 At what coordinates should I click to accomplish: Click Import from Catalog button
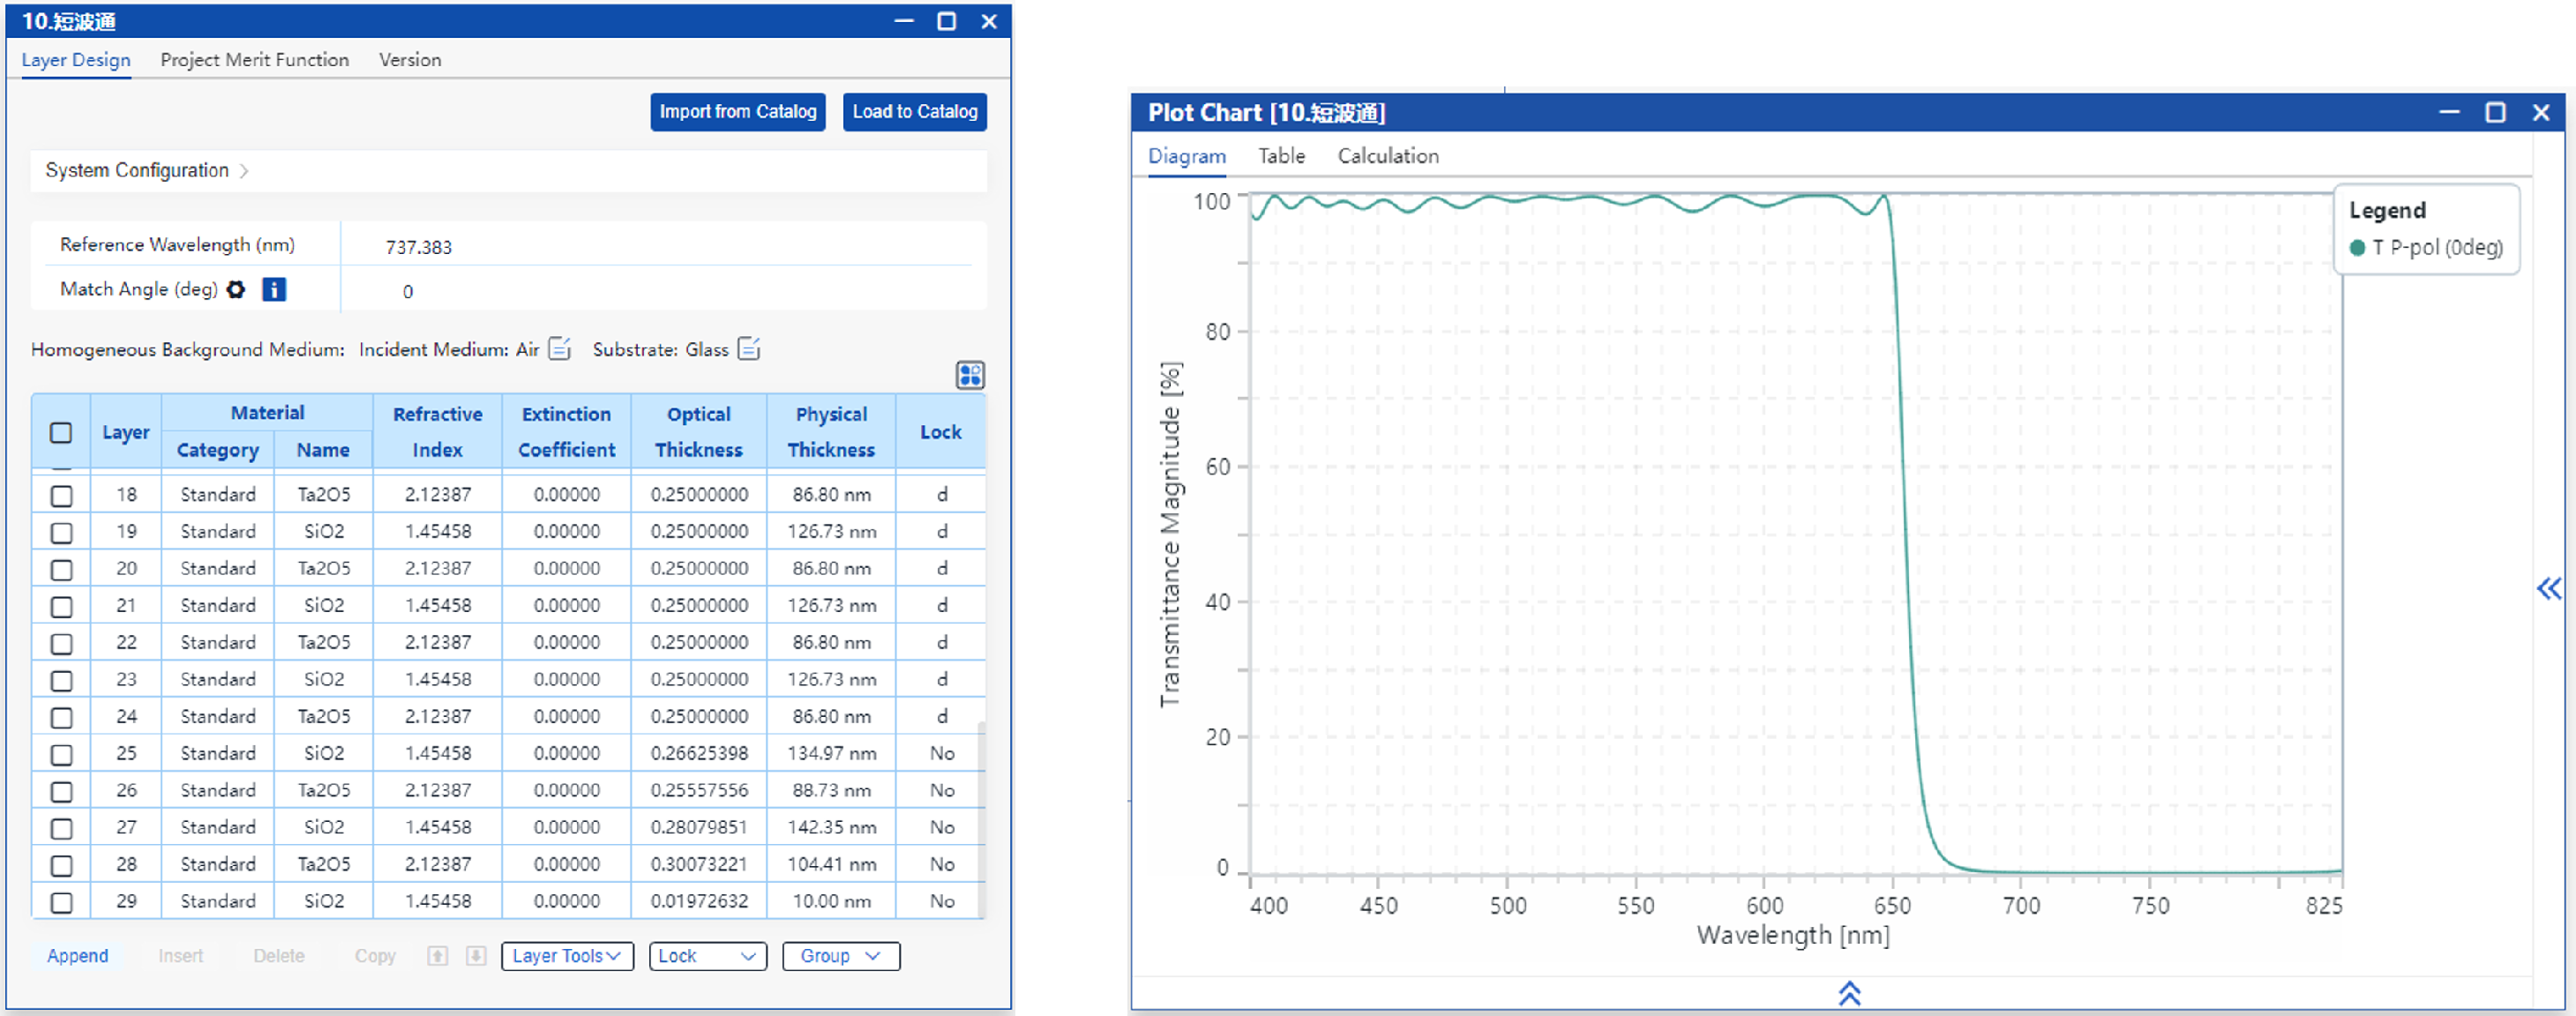point(737,112)
